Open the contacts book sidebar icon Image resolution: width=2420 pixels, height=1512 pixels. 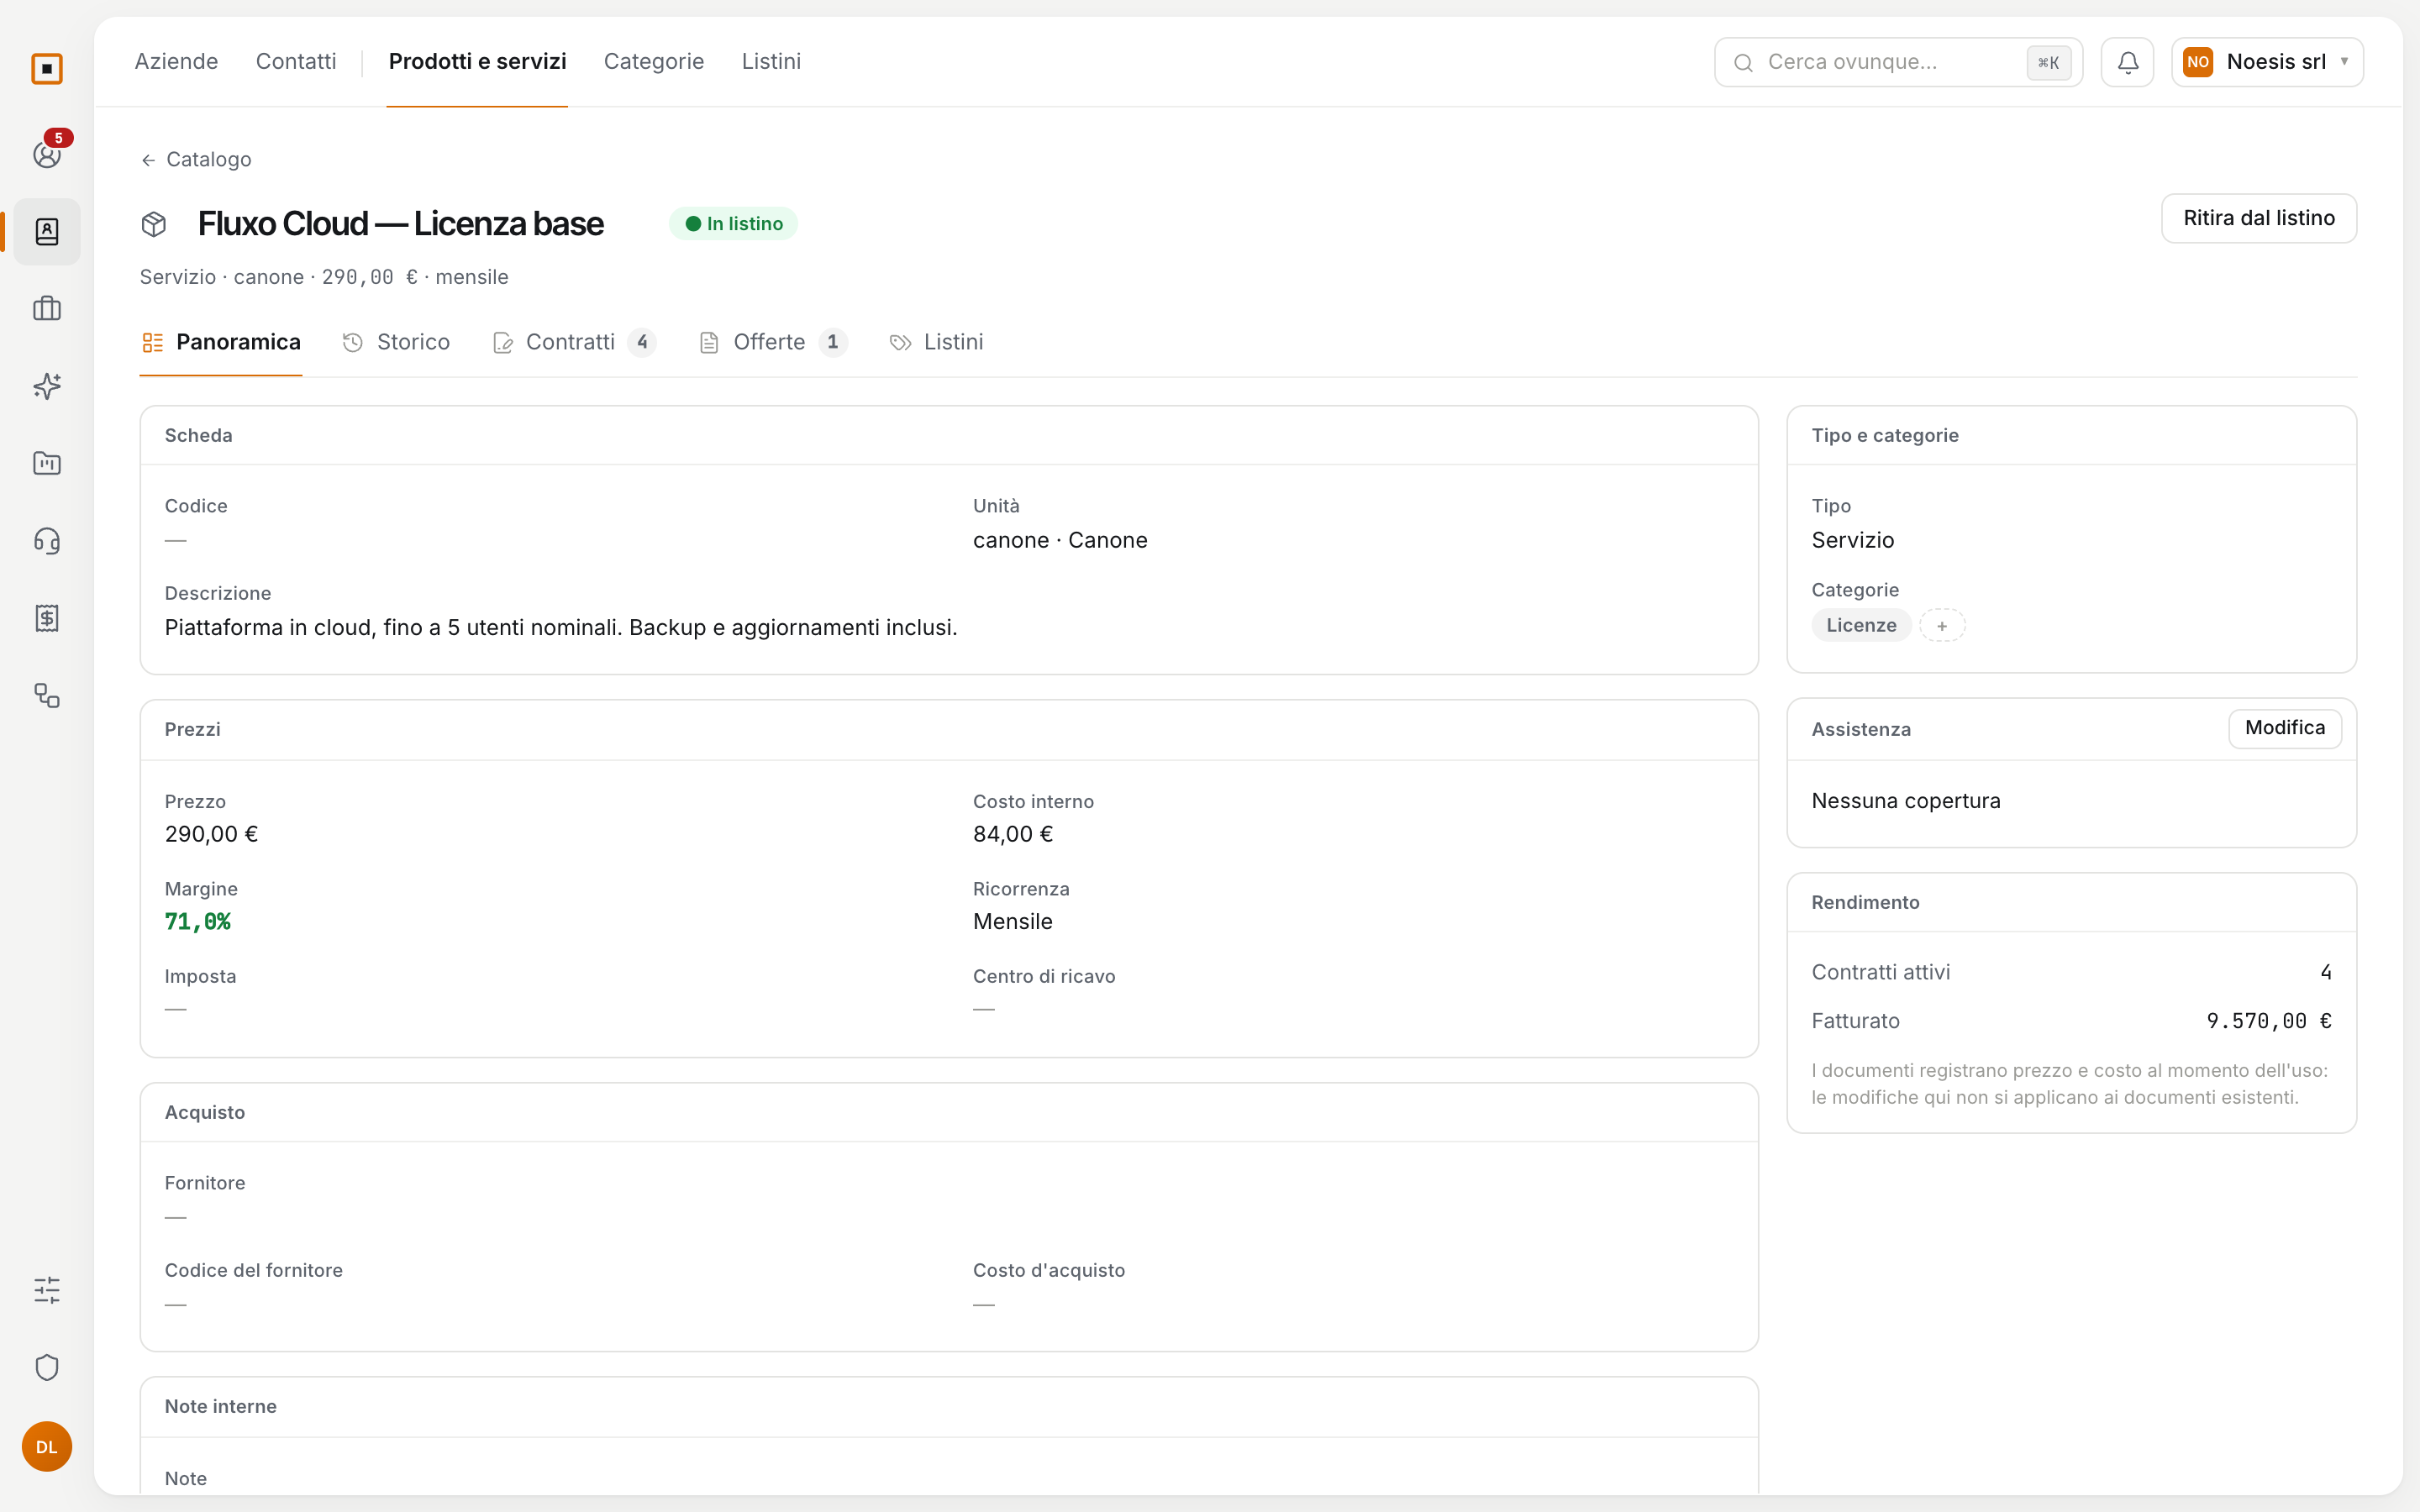47,232
